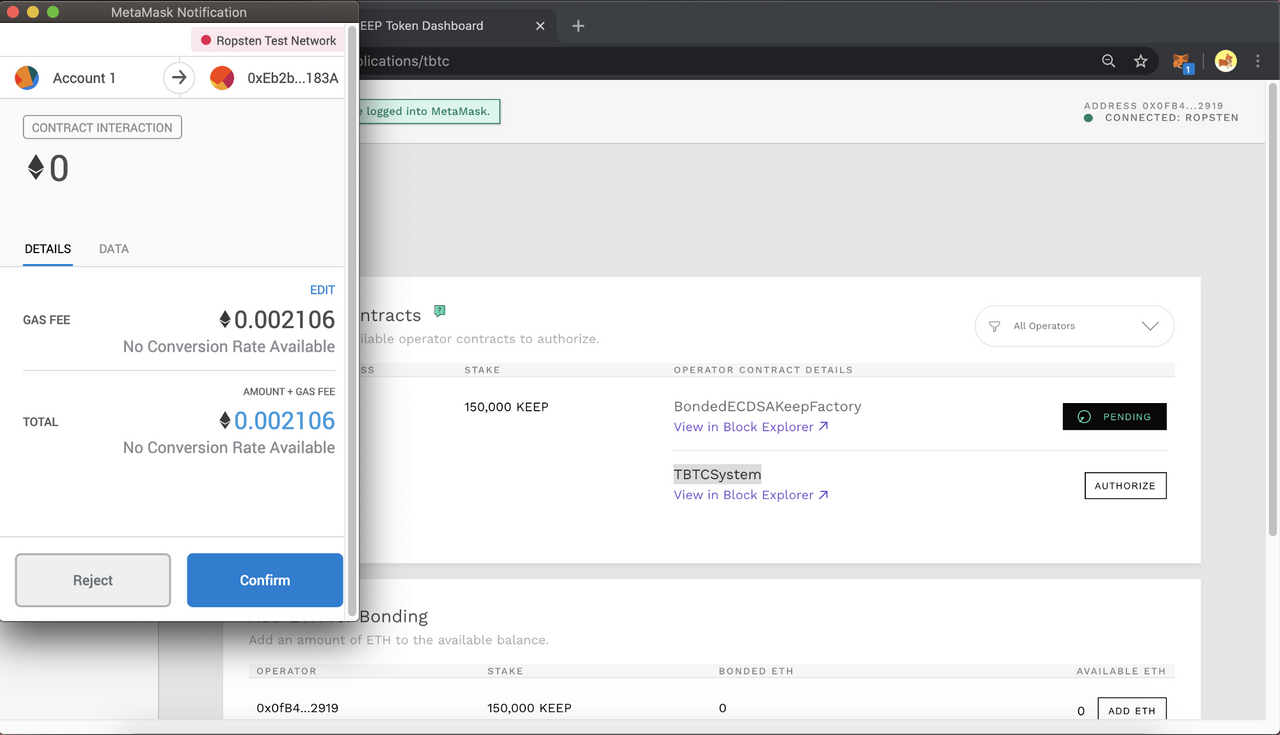Click the 0xEb2b...183A recipient address
This screenshot has width=1280, height=735.
click(x=293, y=78)
